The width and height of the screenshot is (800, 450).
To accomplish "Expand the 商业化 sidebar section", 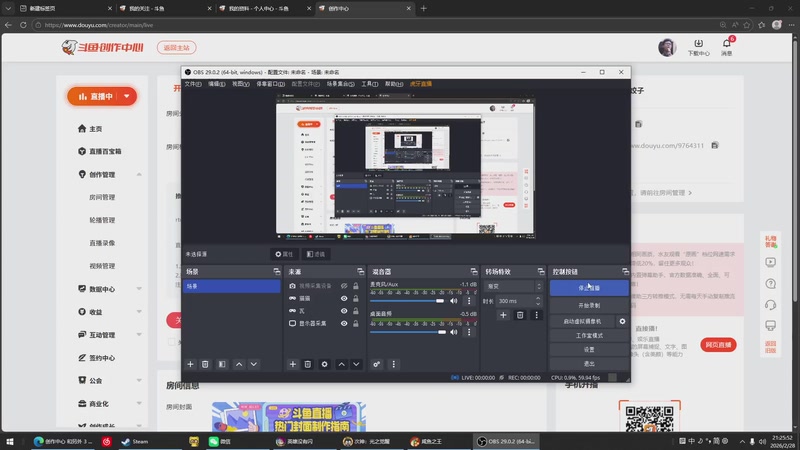I will (x=139, y=404).
